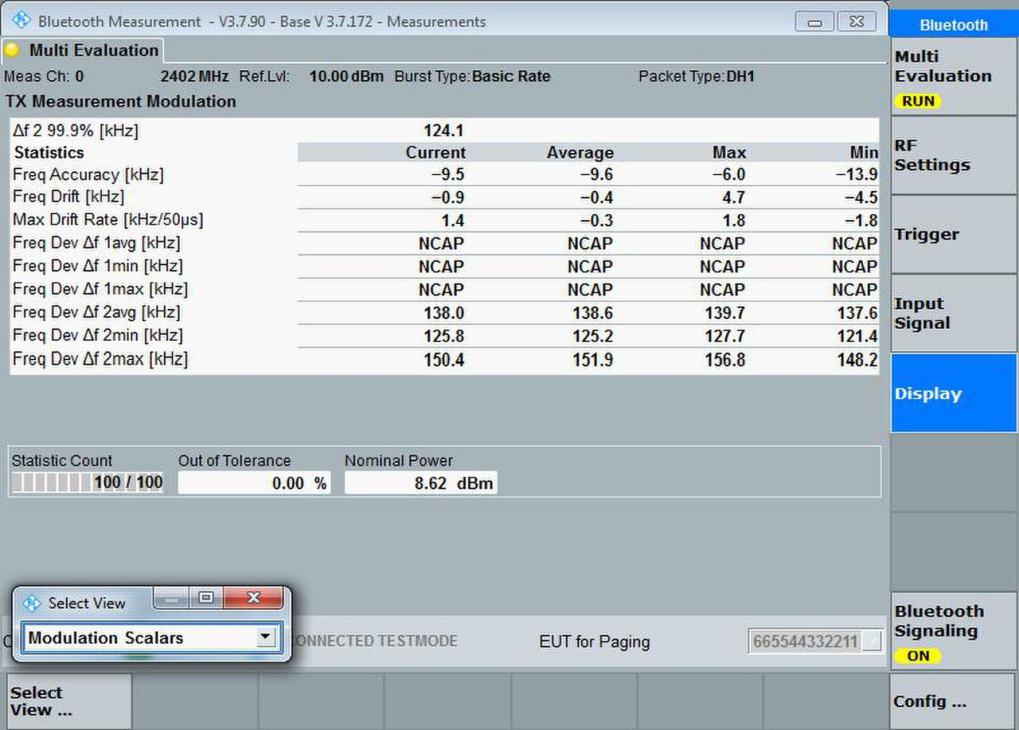Viewport: 1019px width, 730px height.
Task: Open Input Signal softkey
Action: pos(953,313)
